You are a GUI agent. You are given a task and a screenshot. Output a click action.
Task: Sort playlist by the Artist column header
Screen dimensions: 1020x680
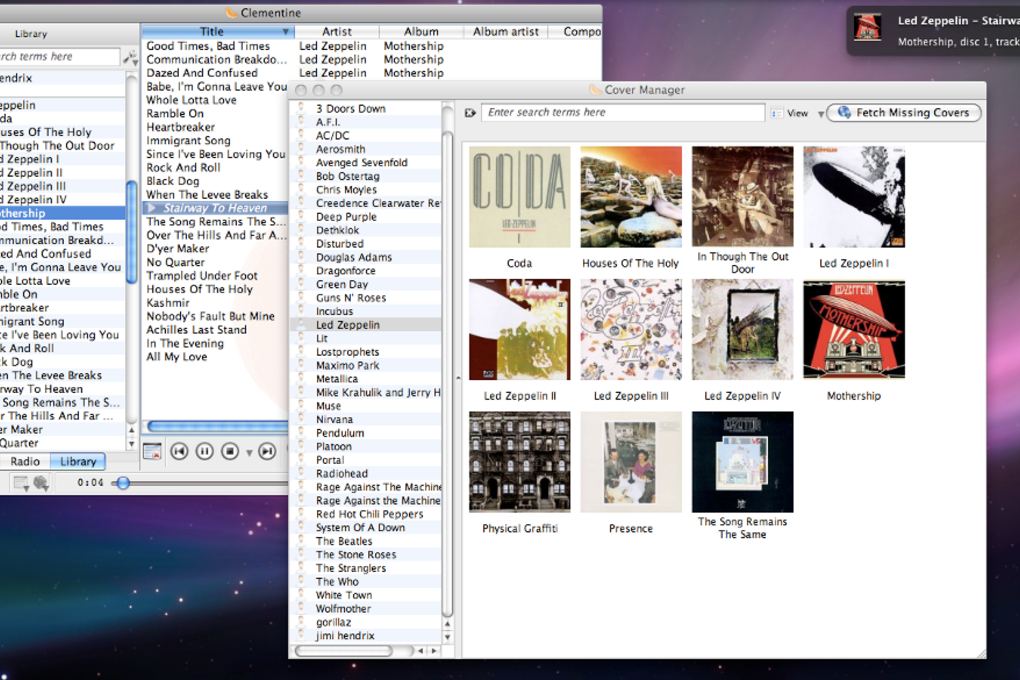(337, 32)
